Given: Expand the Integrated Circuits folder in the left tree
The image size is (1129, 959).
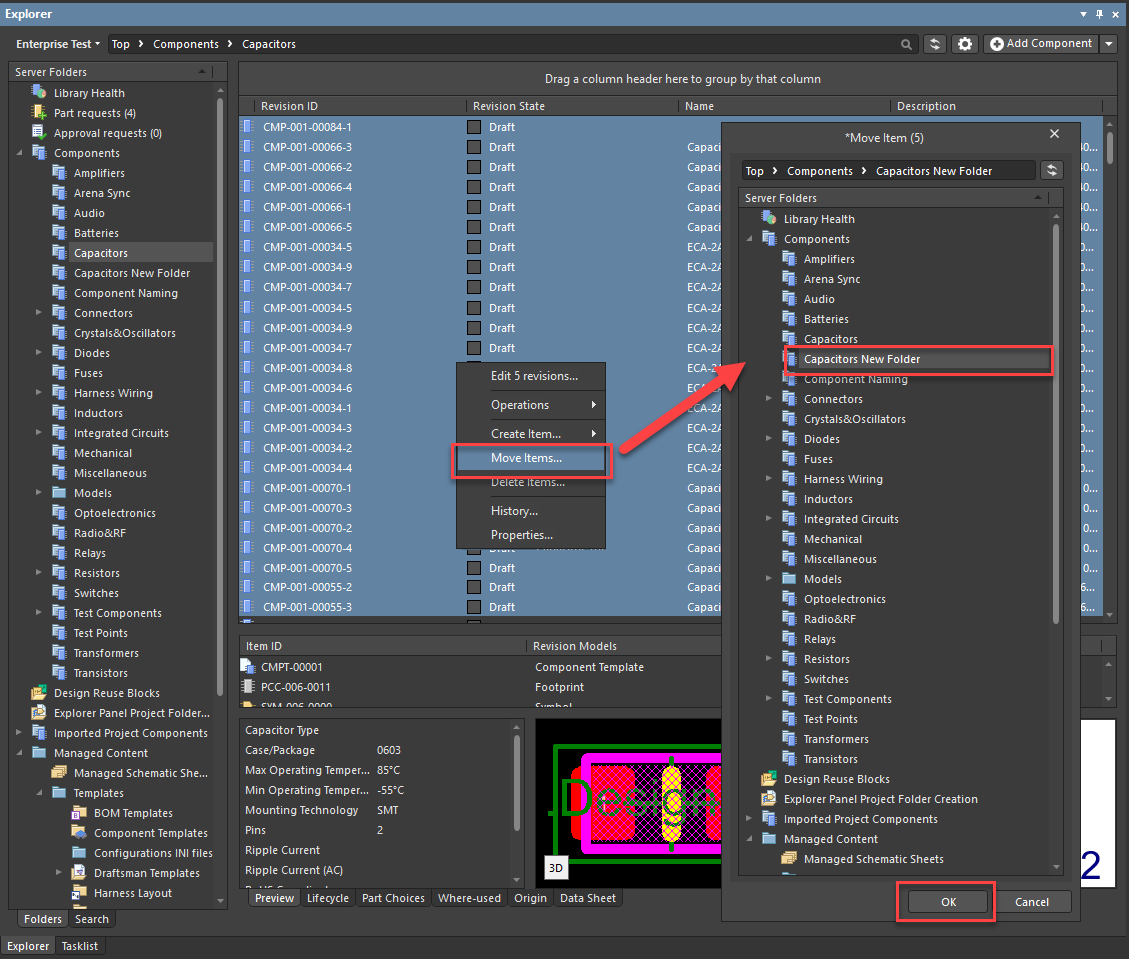Looking at the screenshot, I should pos(39,433).
